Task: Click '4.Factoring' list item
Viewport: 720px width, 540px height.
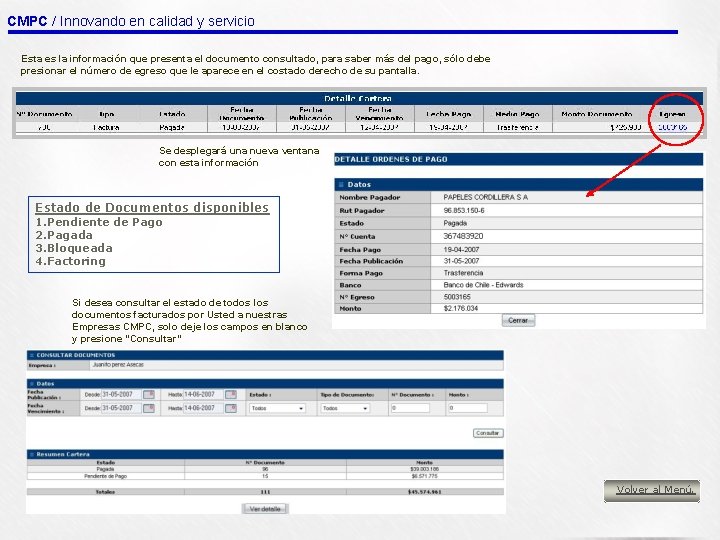Action: coord(71,261)
